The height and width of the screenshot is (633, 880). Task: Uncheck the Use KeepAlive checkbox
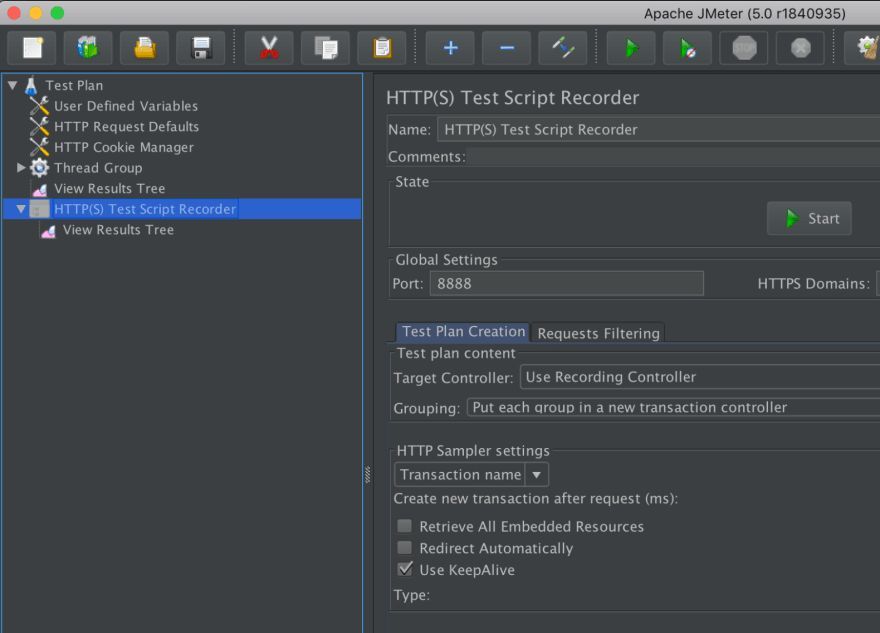click(404, 569)
